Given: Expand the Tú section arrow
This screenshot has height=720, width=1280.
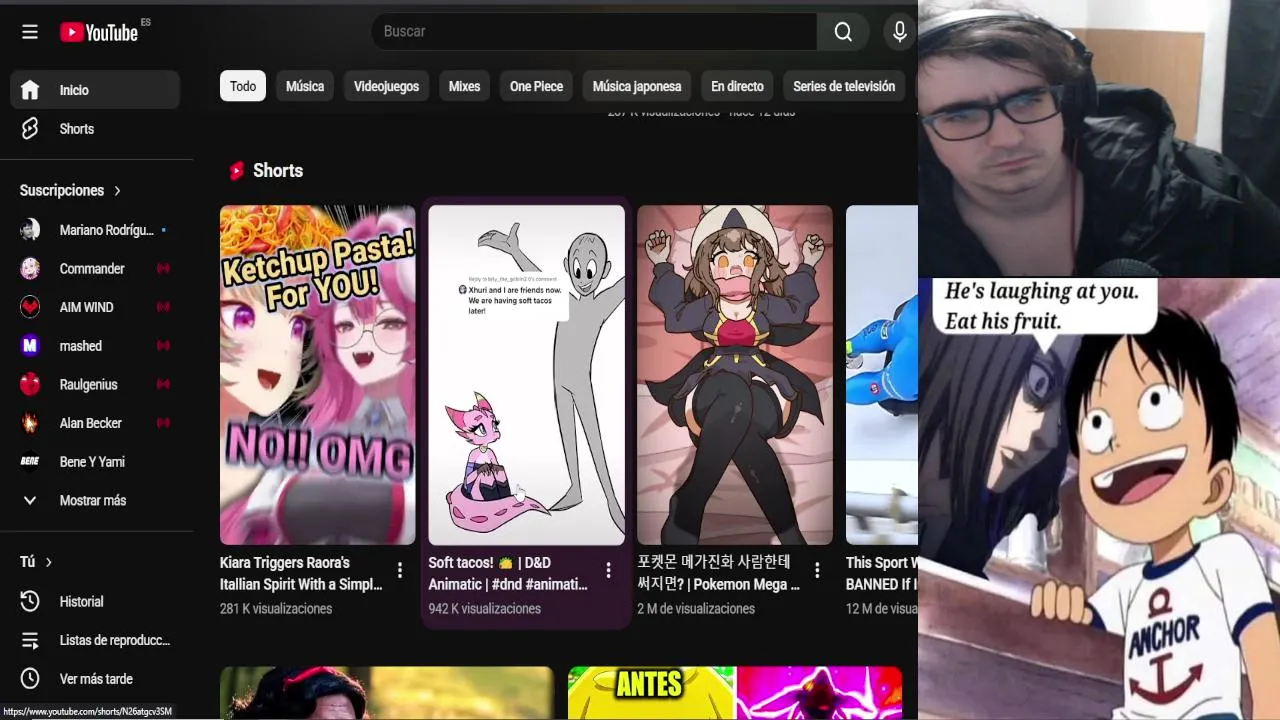Looking at the screenshot, I should (48, 563).
